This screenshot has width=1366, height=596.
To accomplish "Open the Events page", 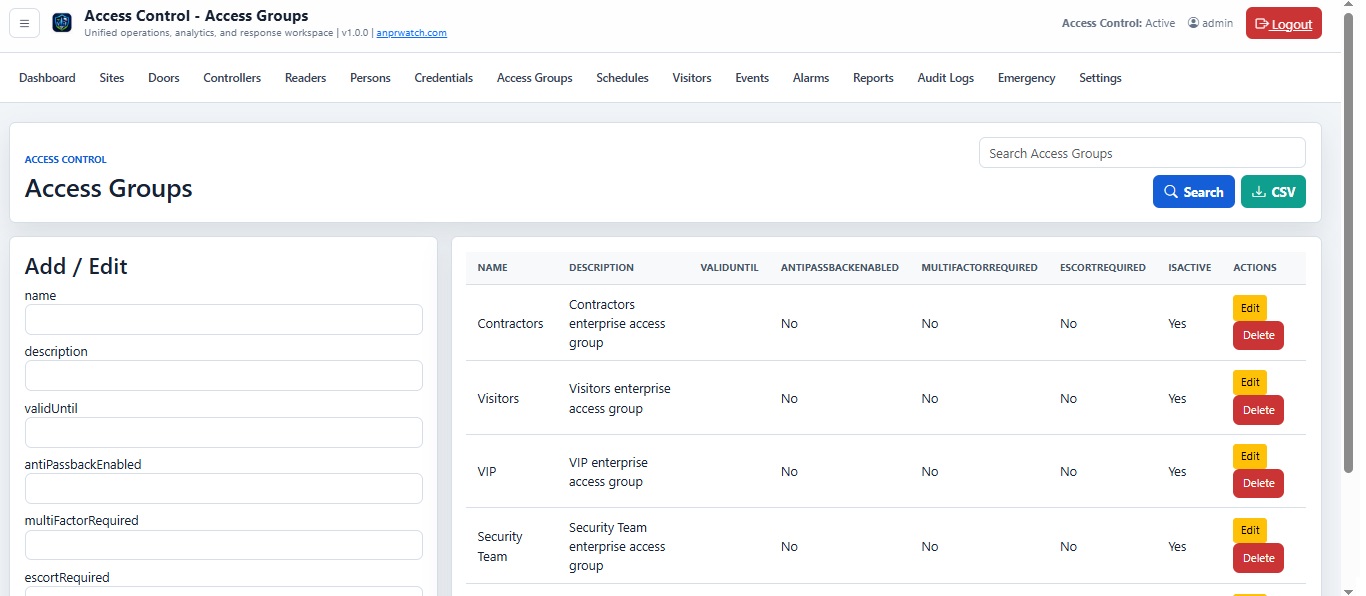I will point(752,78).
